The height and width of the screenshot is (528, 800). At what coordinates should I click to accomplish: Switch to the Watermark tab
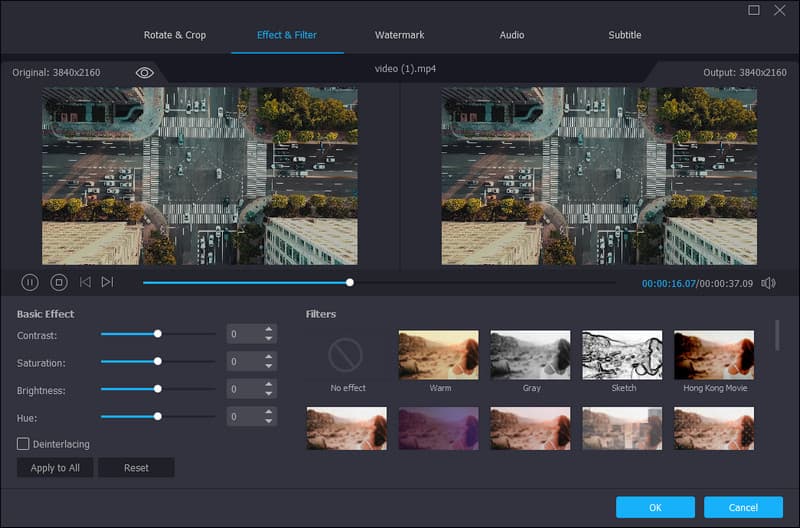point(399,35)
